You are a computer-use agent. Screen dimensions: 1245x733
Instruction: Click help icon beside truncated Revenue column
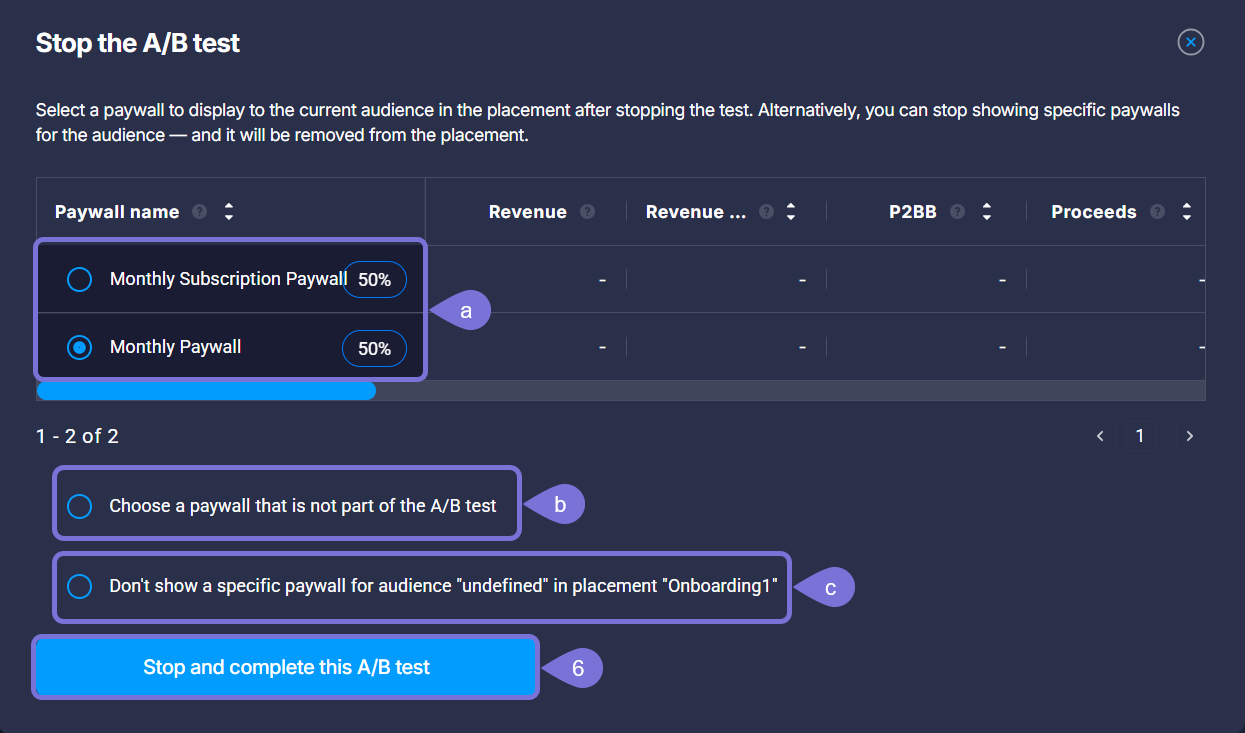(x=766, y=212)
